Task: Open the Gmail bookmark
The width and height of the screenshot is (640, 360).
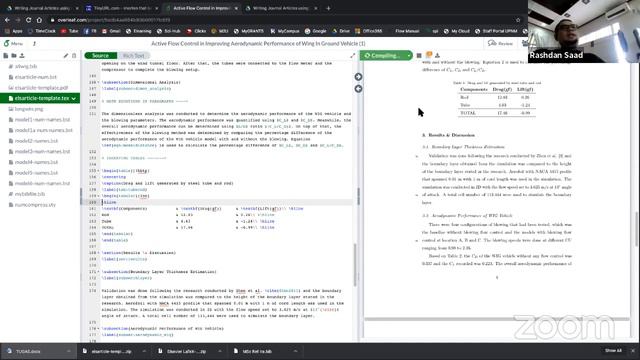Action: (x=111, y=31)
